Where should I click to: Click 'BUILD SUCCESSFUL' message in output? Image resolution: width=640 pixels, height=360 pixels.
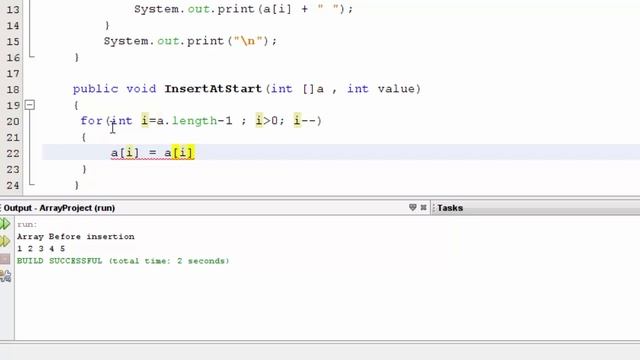pos(60,261)
